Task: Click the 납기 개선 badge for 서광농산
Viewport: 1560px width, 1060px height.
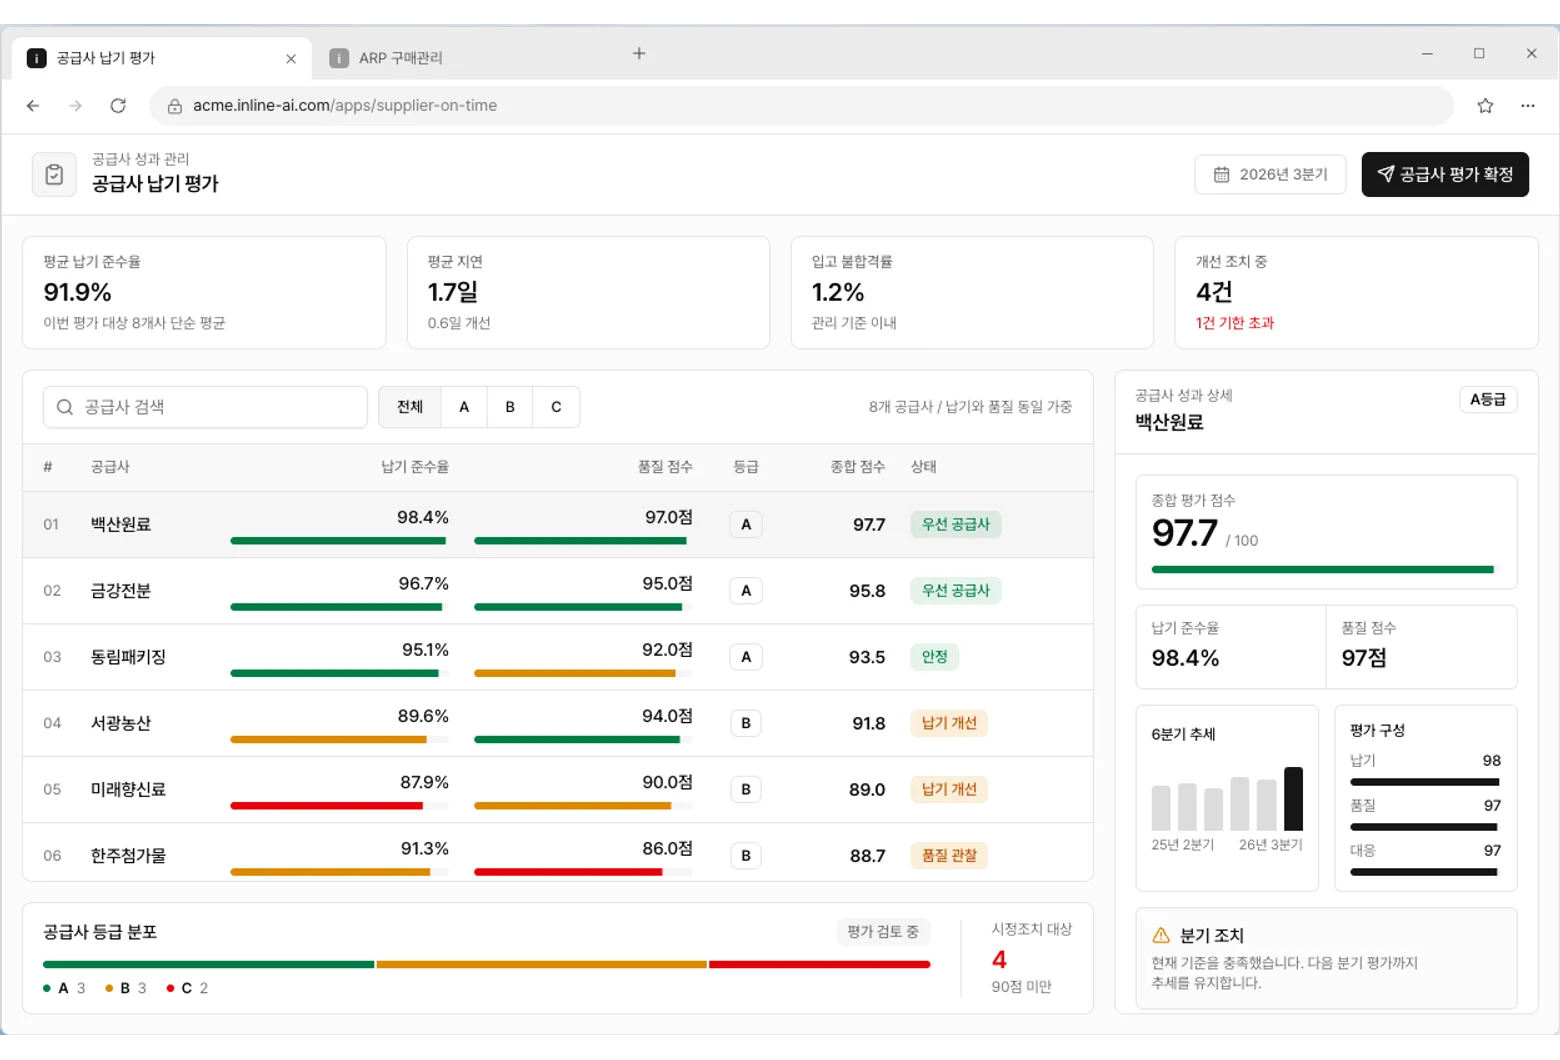Action: coord(949,723)
